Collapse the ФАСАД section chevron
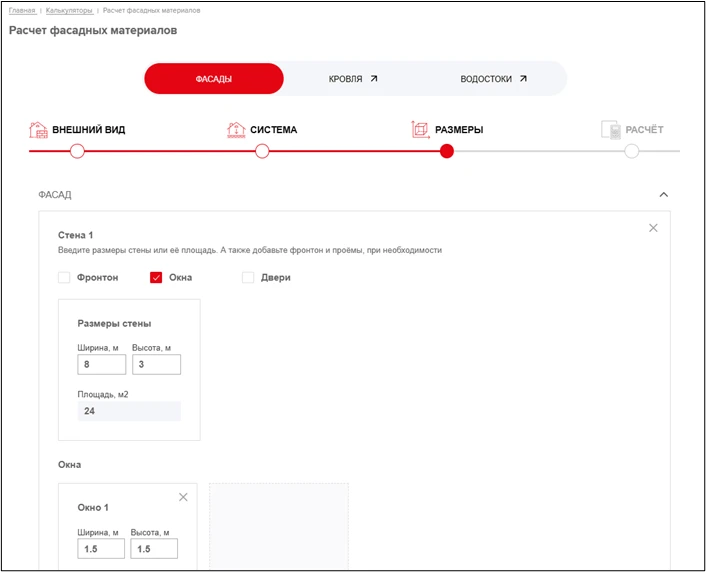 tap(663, 195)
